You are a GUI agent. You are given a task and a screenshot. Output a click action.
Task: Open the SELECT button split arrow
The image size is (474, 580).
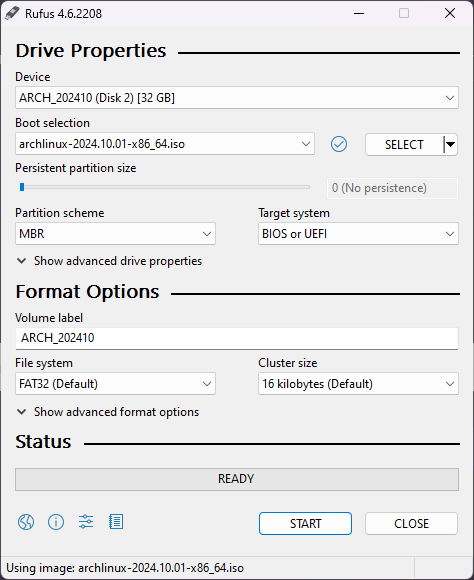pyautogui.click(x=450, y=144)
